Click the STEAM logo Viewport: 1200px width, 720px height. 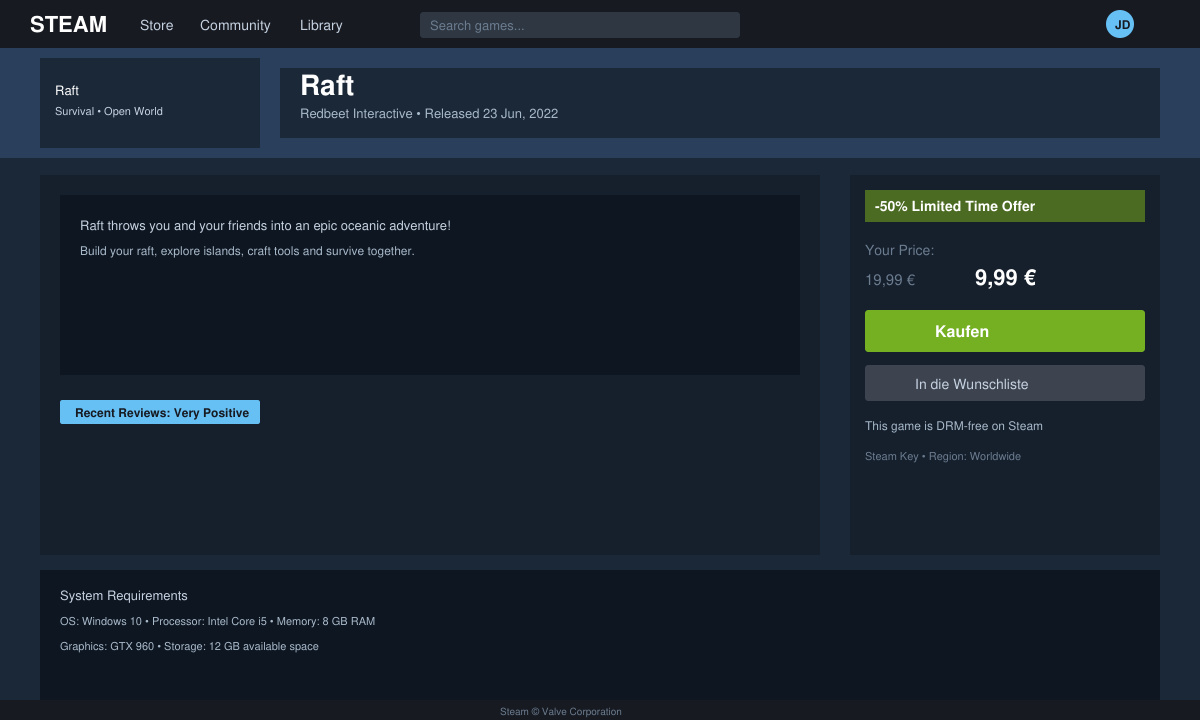[x=68, y=25]
